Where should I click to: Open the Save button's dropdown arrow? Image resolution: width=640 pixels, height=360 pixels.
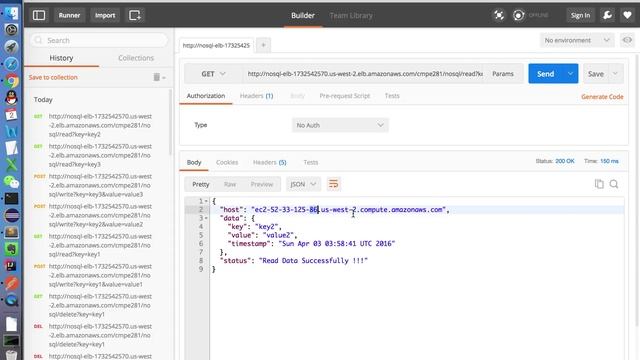pos(616,74)
